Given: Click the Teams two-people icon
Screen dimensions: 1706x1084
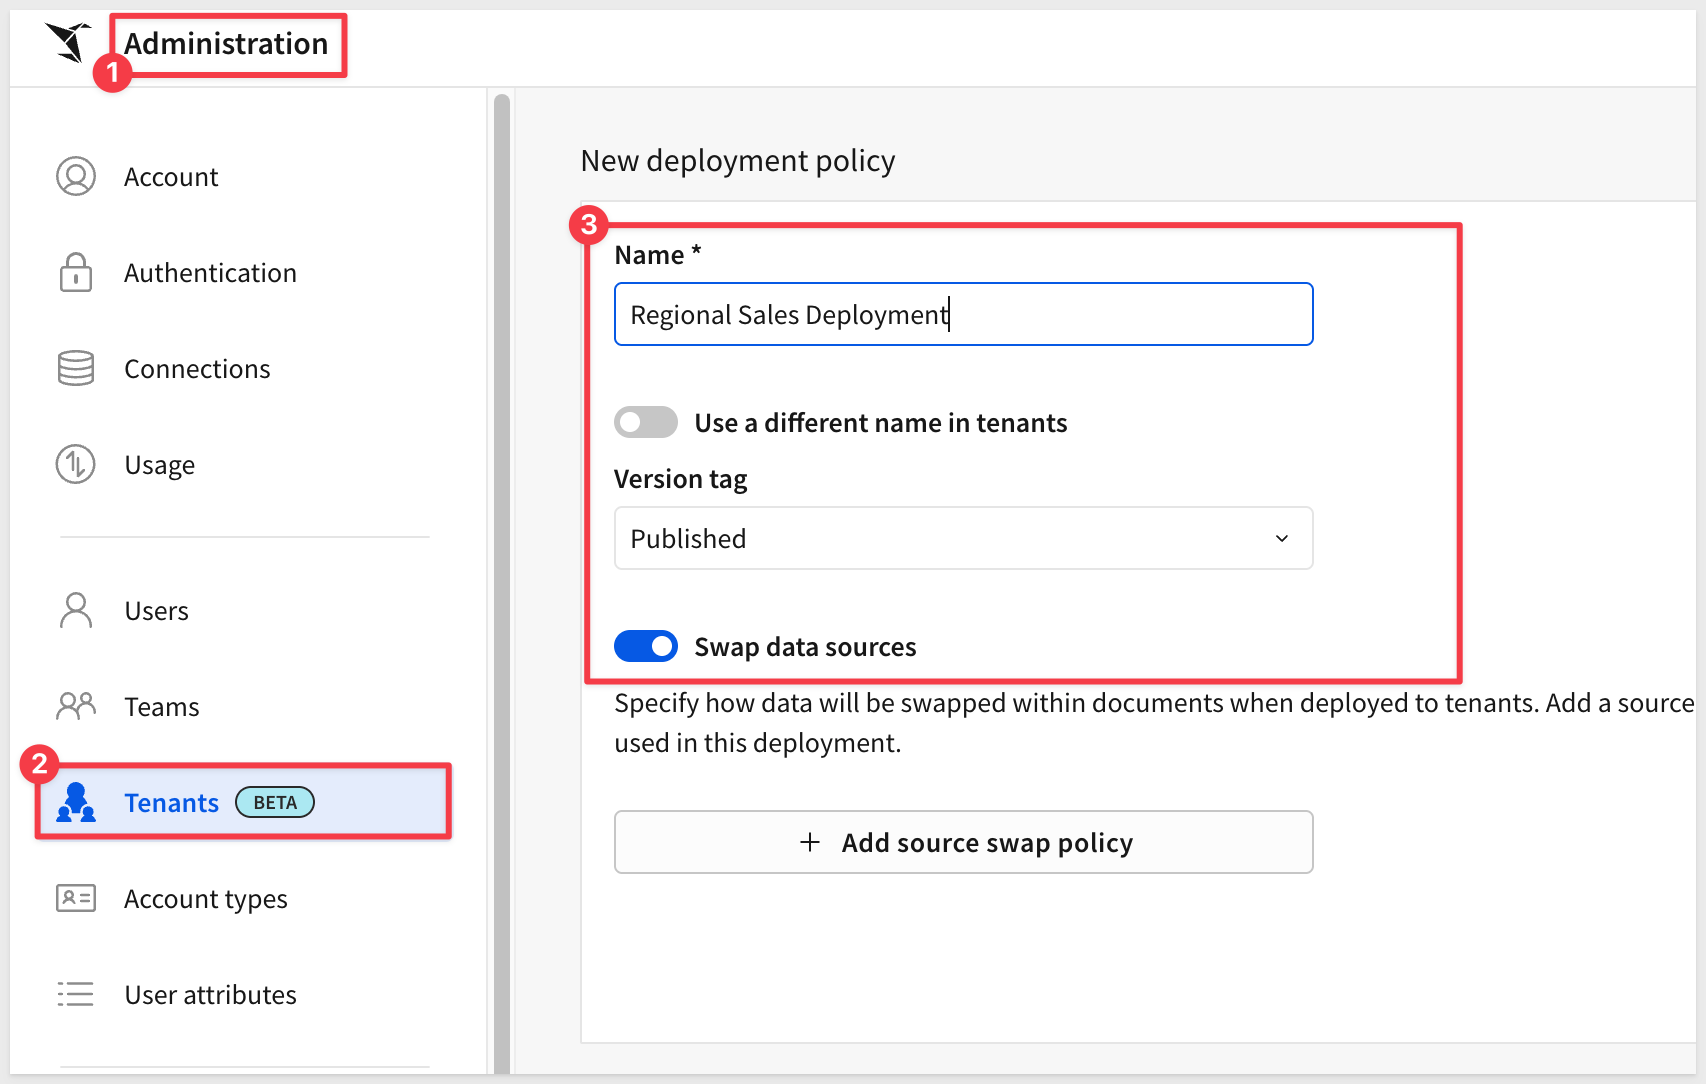Looking at the screenshot, I should (76, 707).
